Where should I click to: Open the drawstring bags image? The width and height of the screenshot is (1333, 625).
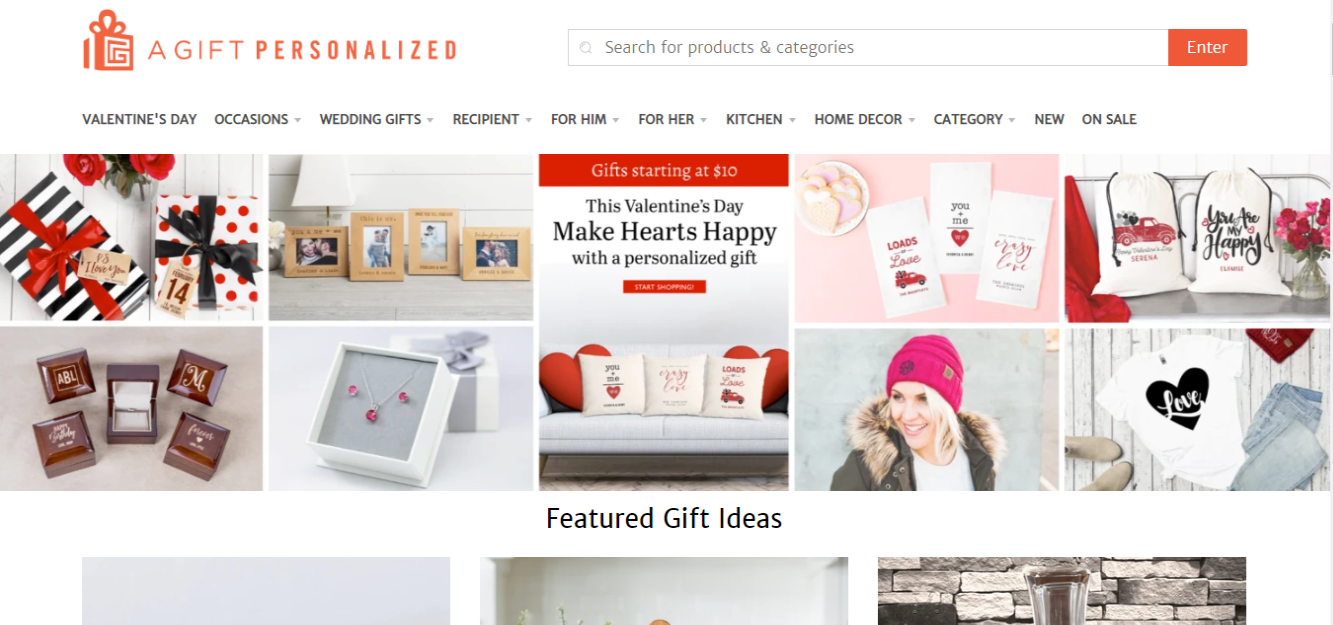1198,238
